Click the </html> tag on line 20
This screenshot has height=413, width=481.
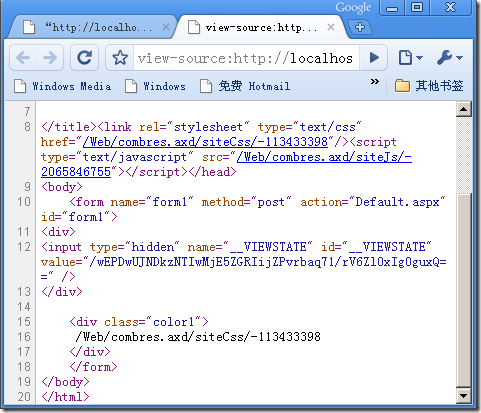[x=65, y=397]
